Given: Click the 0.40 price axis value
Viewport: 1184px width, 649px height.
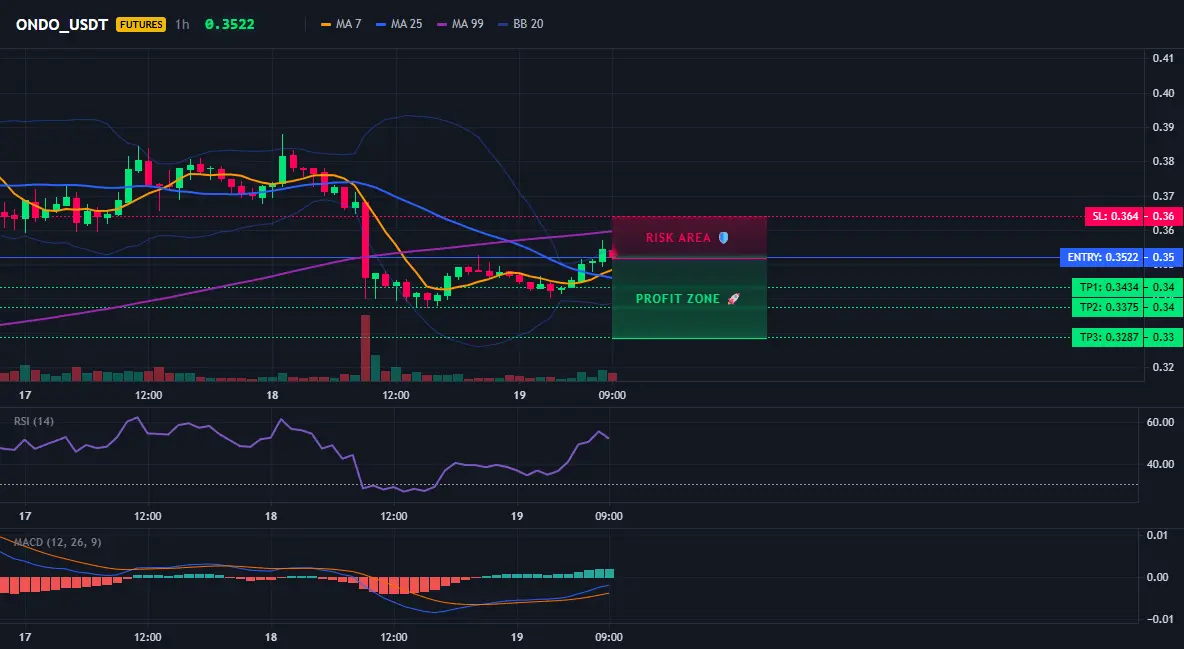Looking at the screenshot, I should (1163, 93).
